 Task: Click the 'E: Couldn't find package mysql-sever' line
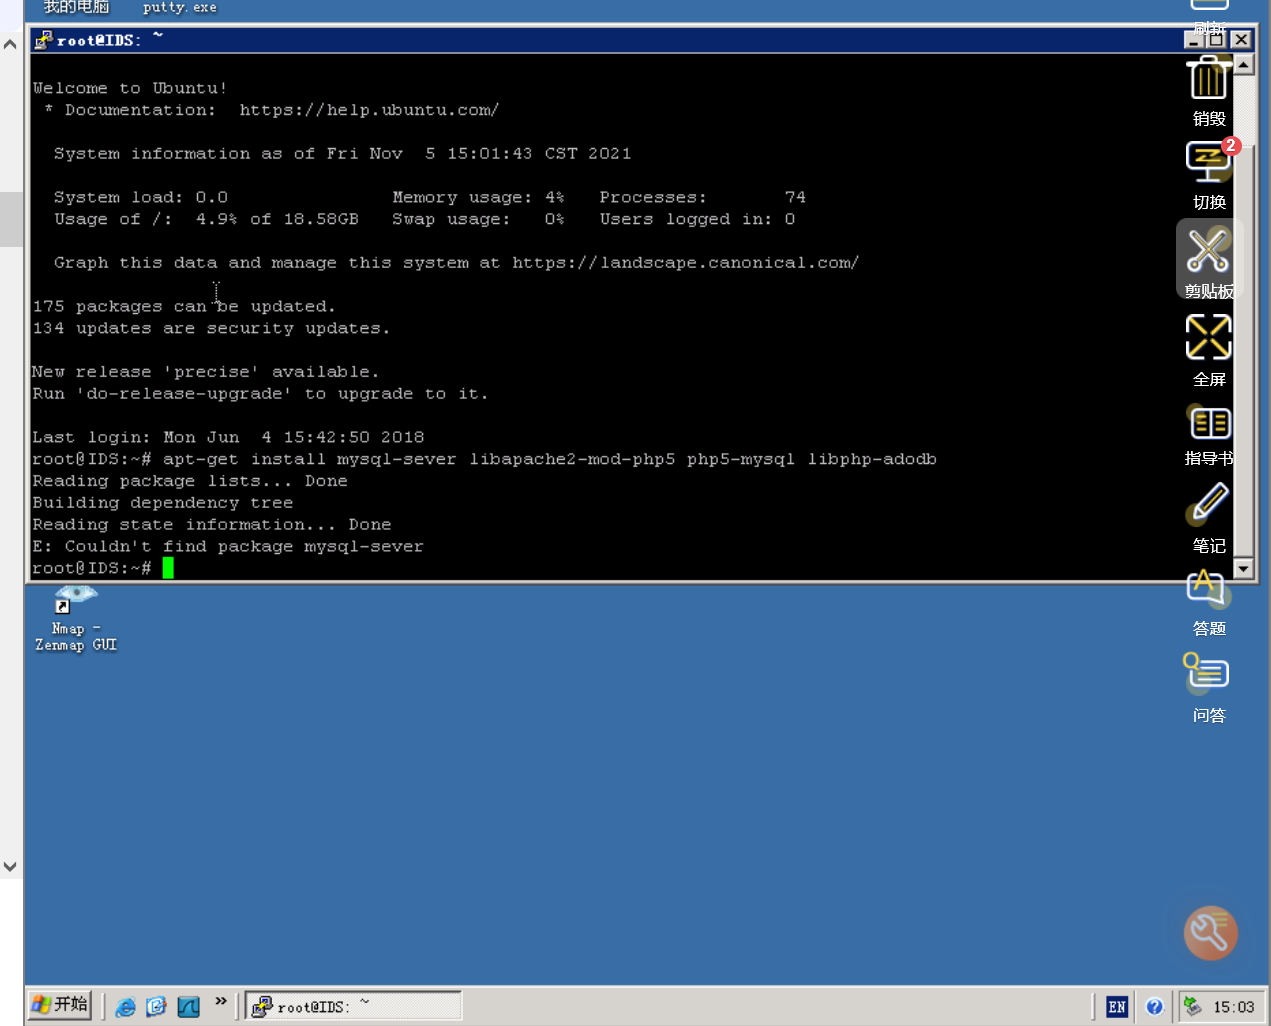[228, 547]
